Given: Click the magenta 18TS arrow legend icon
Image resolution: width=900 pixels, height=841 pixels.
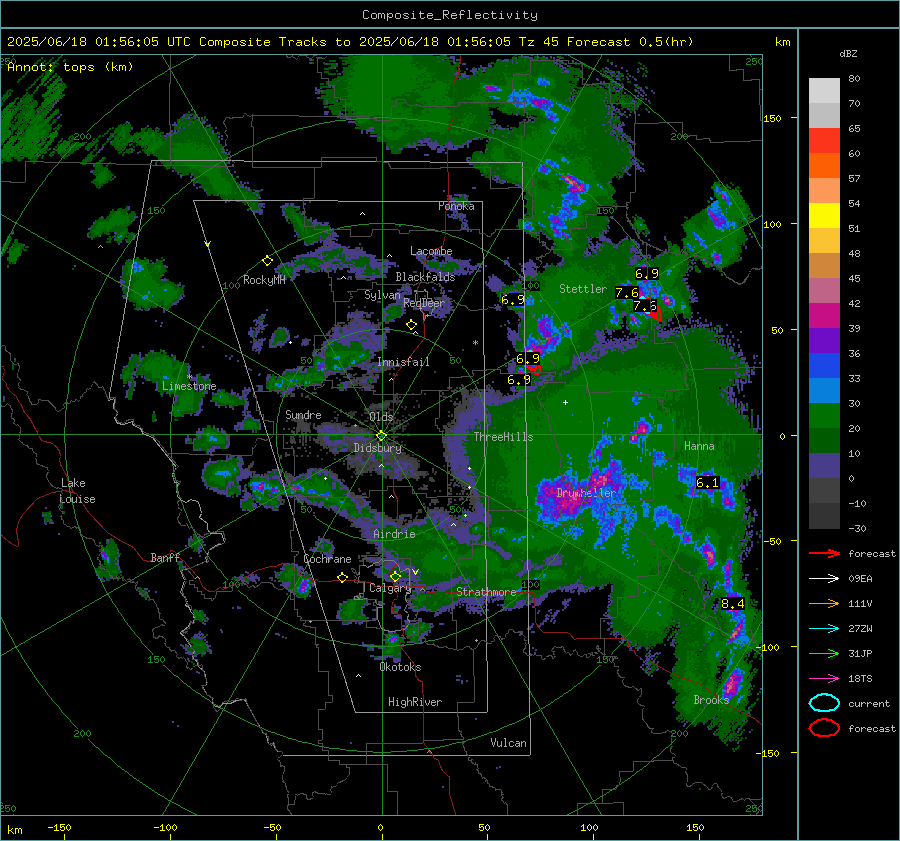Looking at the screenshot, I should coord(824,679).
